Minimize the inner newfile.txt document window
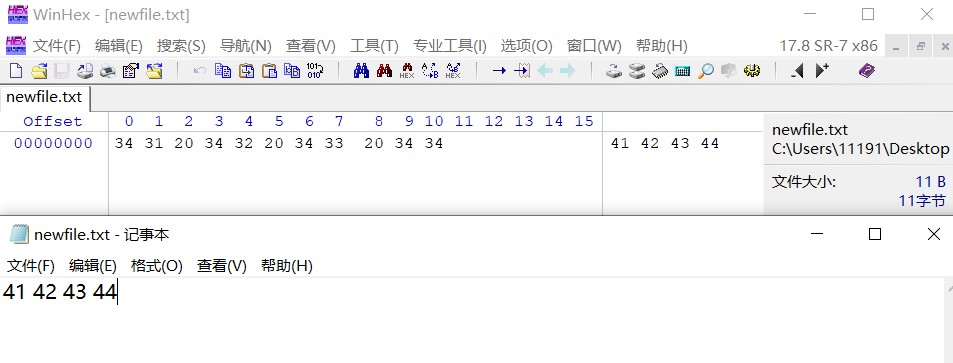This screenshot has width=953, height=363. pyautogui.click(x=896, y=46)
